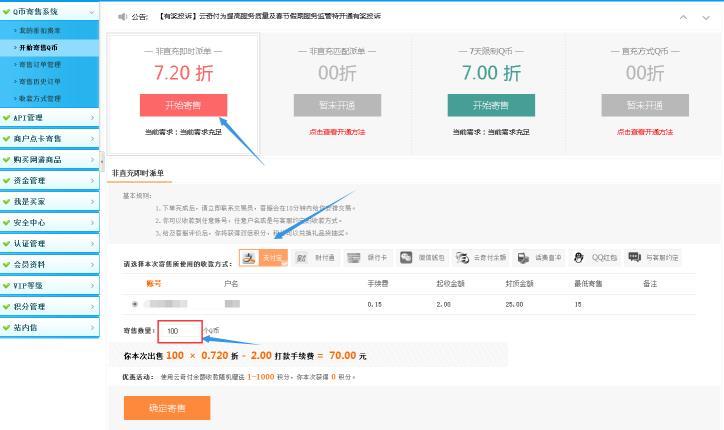Click the total 70.00 元 amount

tap(348, 356)
